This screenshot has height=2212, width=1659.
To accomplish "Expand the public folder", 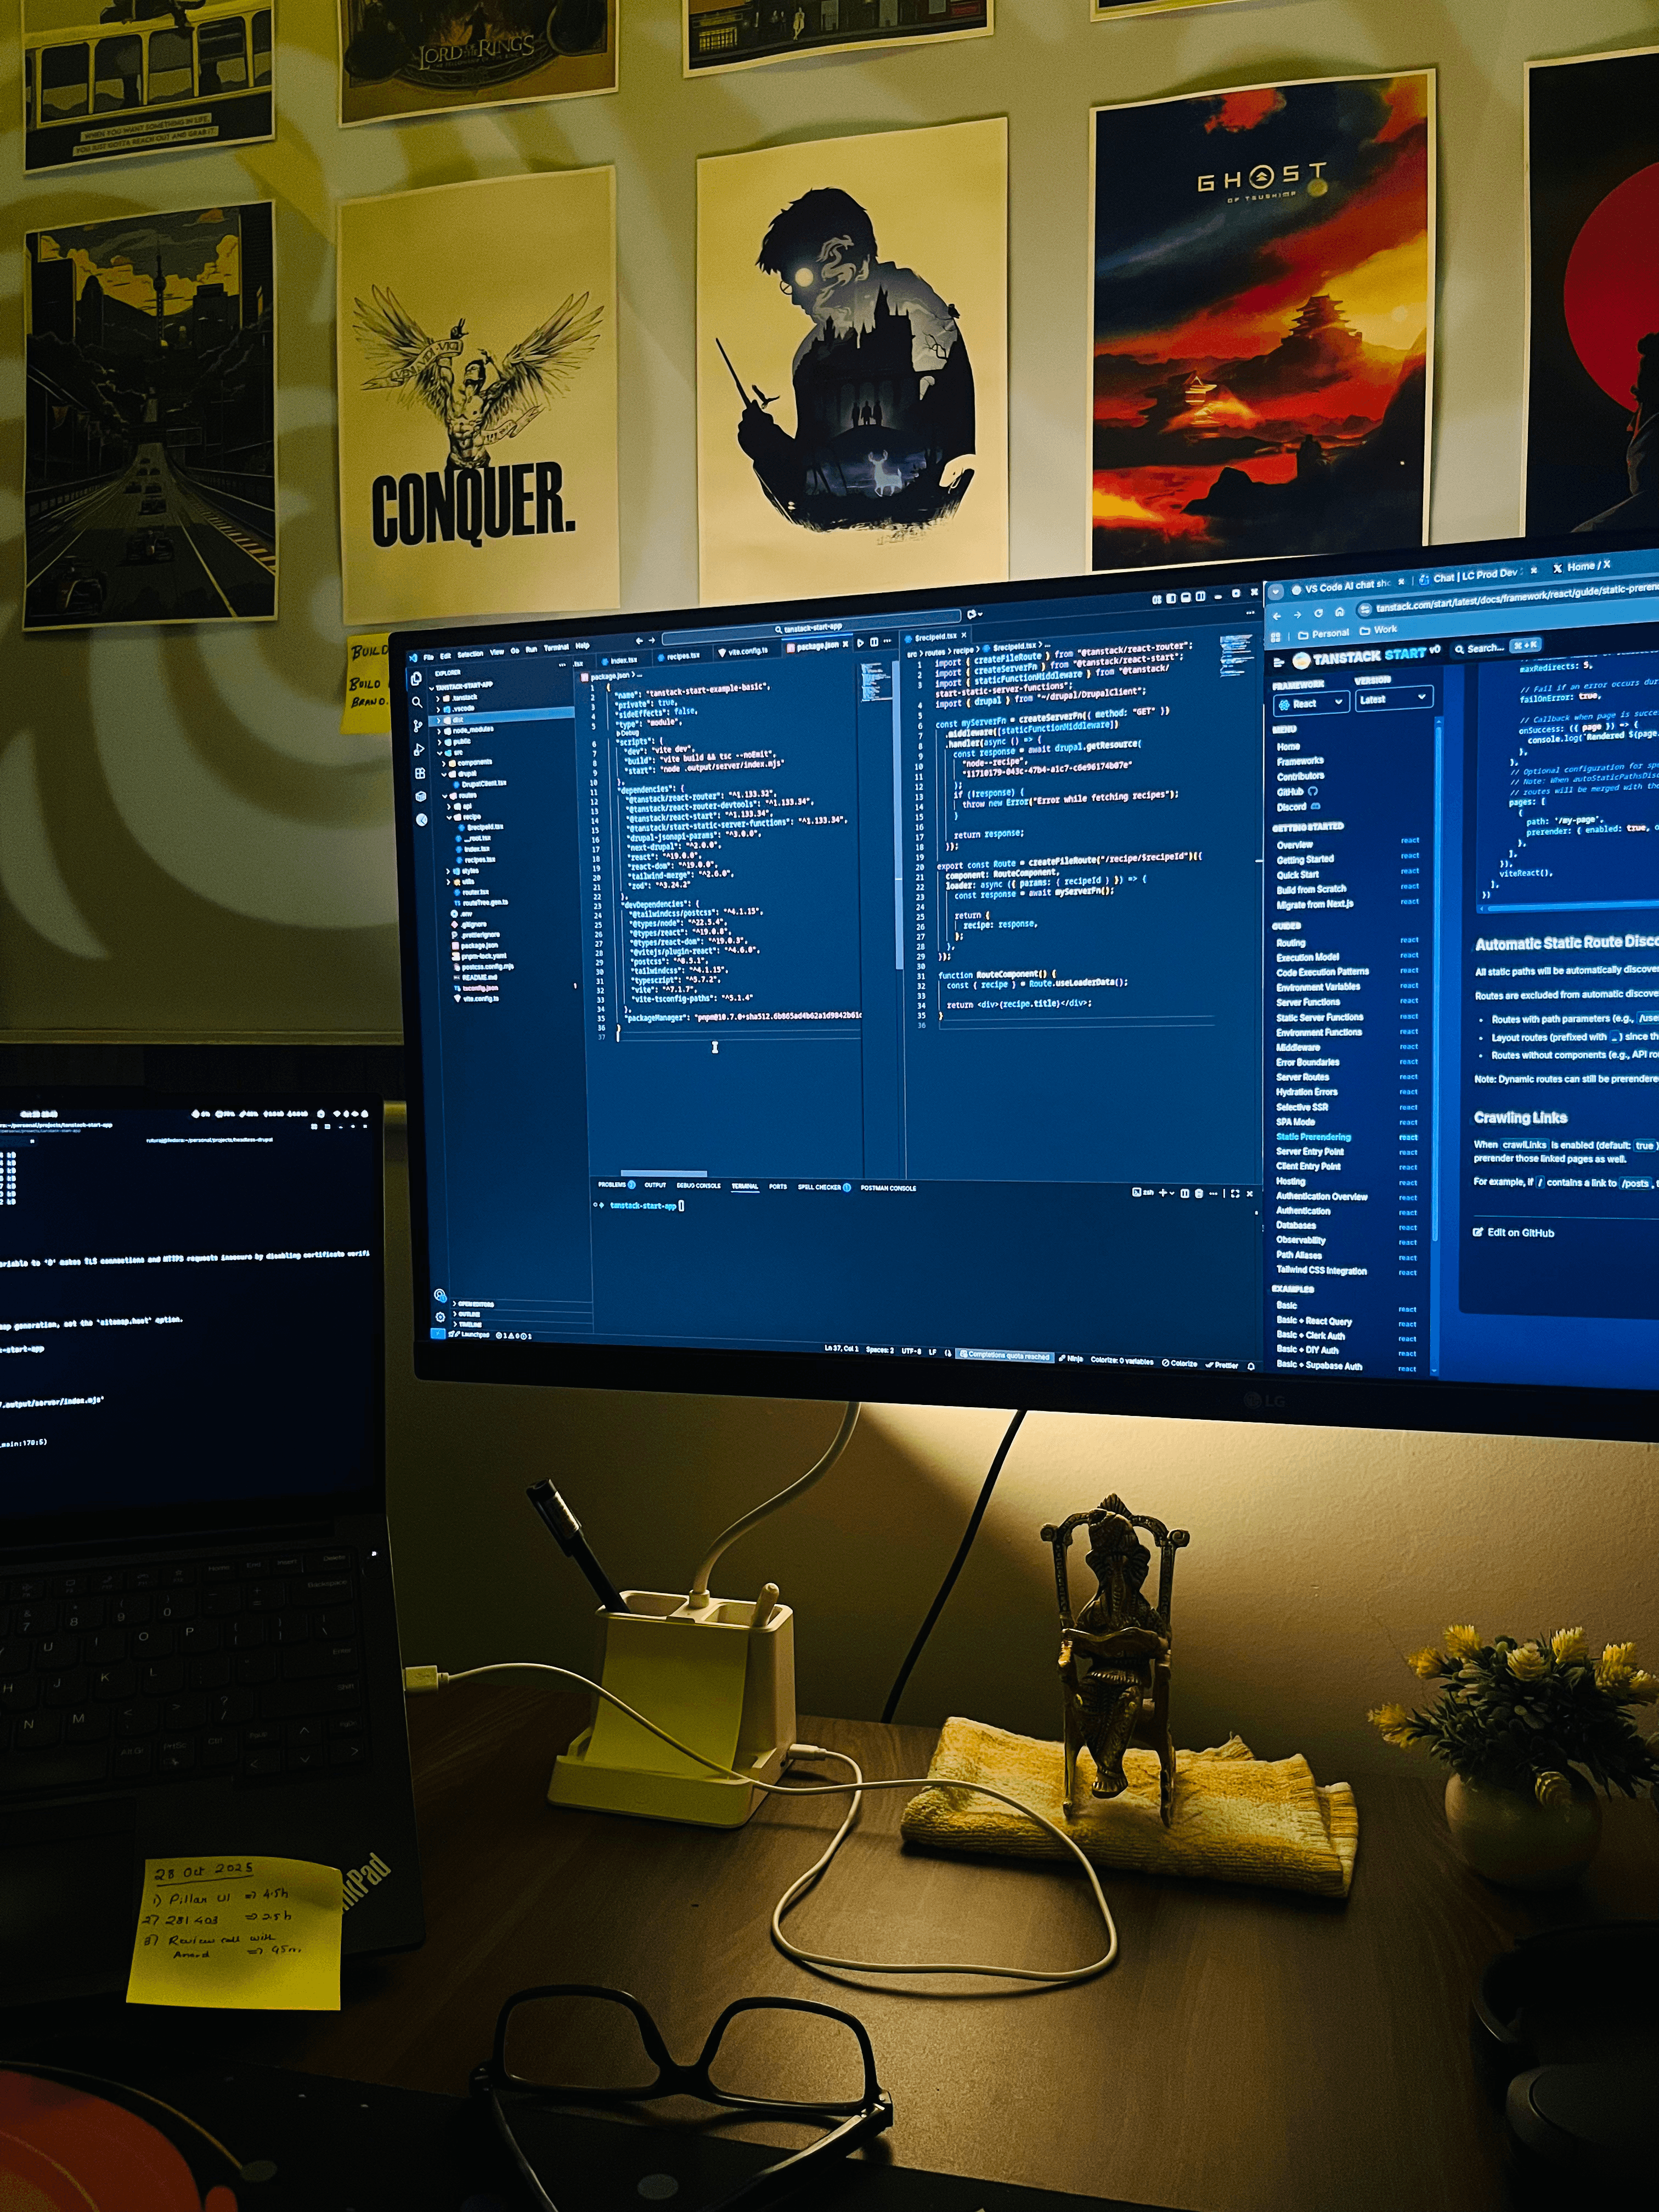I will (x=456, y=741).
